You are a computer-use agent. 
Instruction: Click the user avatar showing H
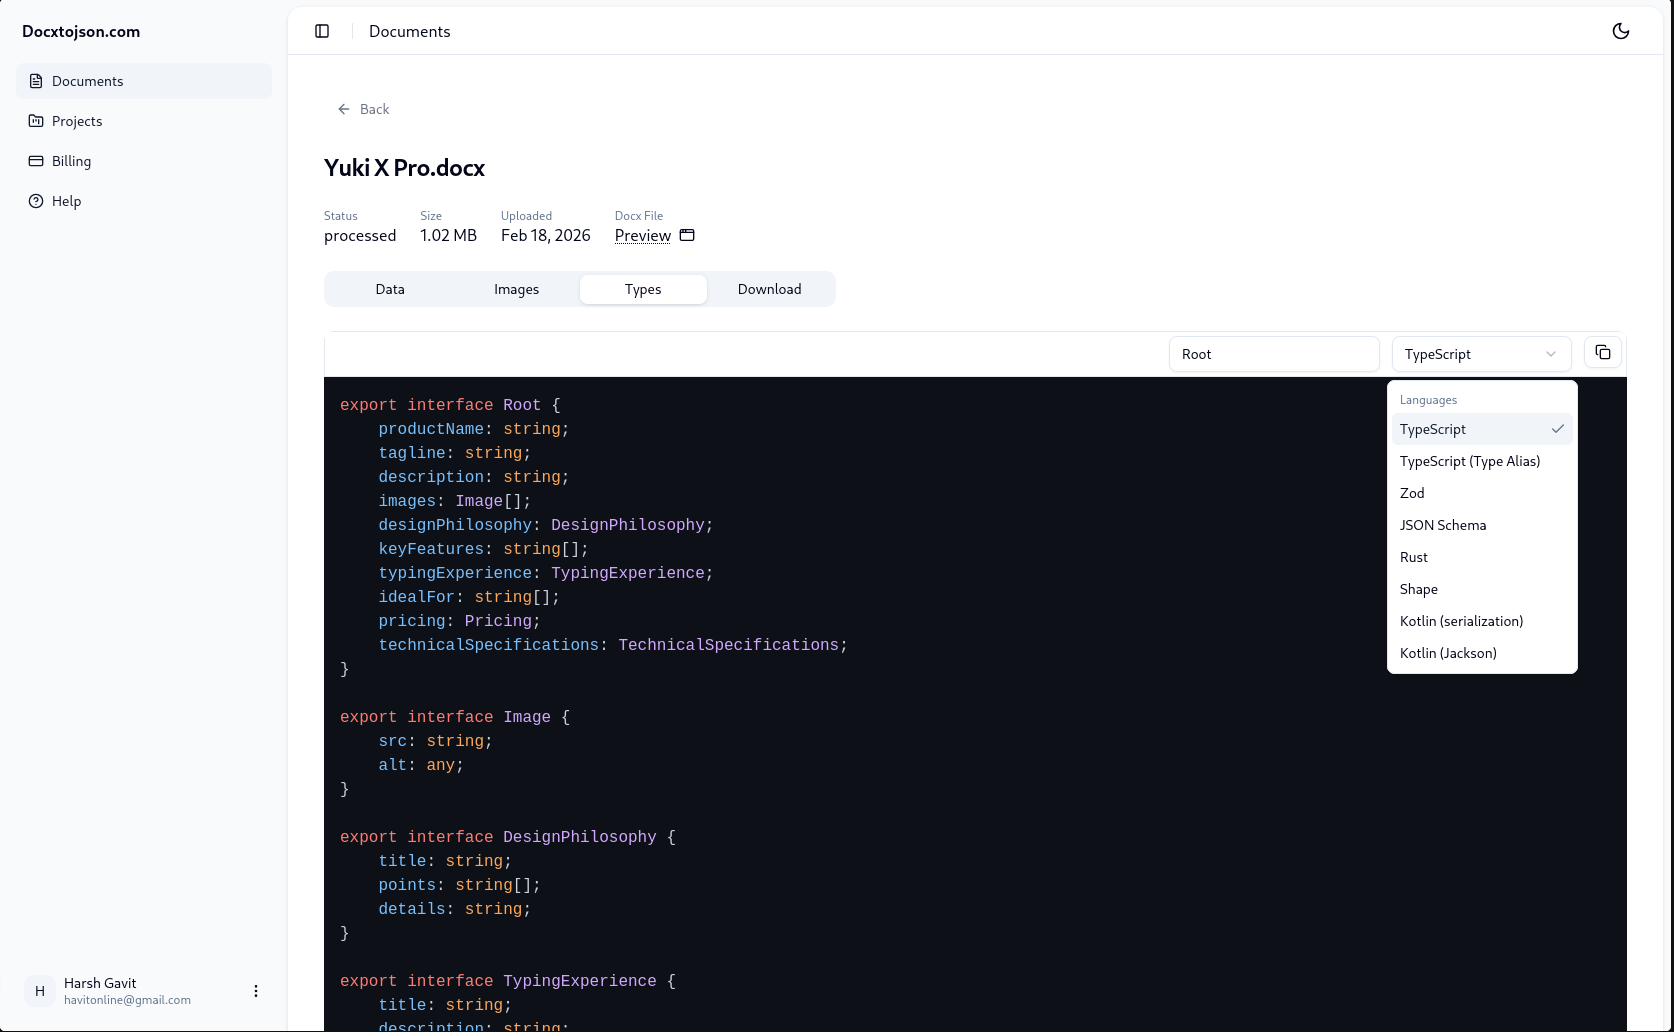coord(39,991)
